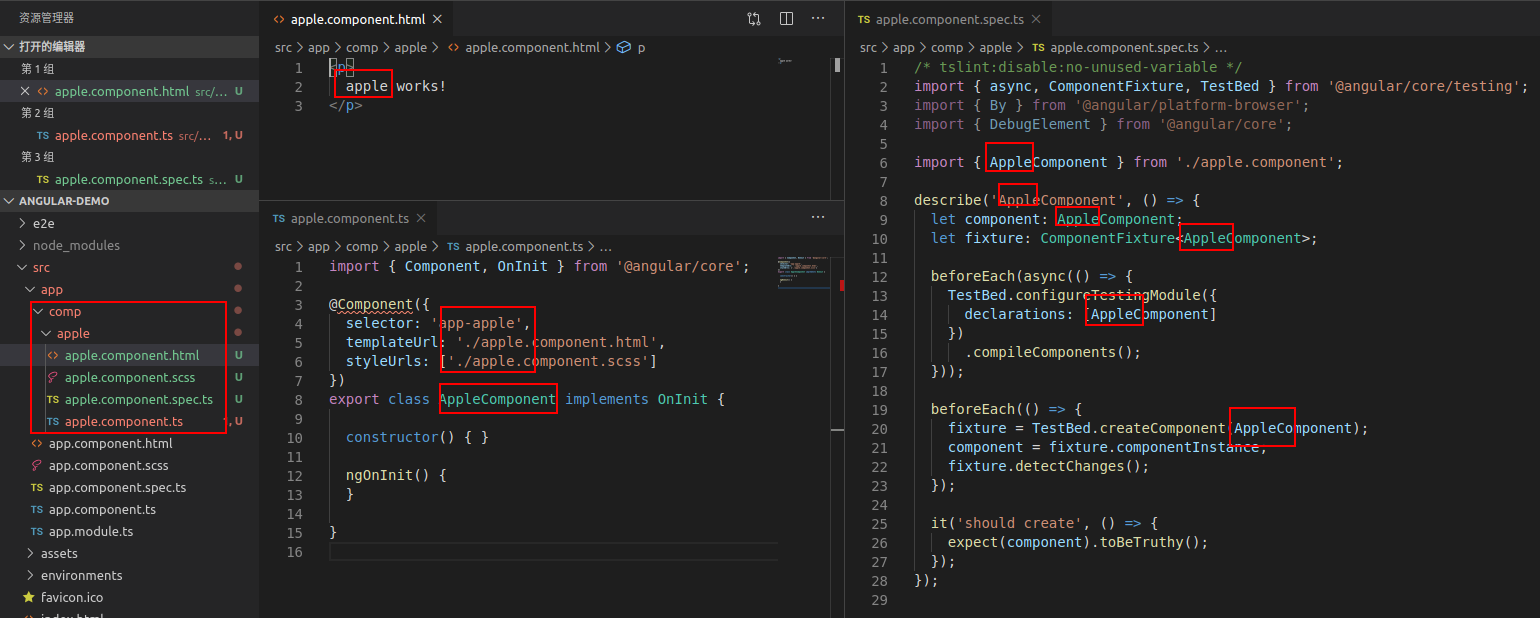This screenshot has width=1540, height=618.
Task: Click the 第 2 组 group label
Action: pos(38,113)
